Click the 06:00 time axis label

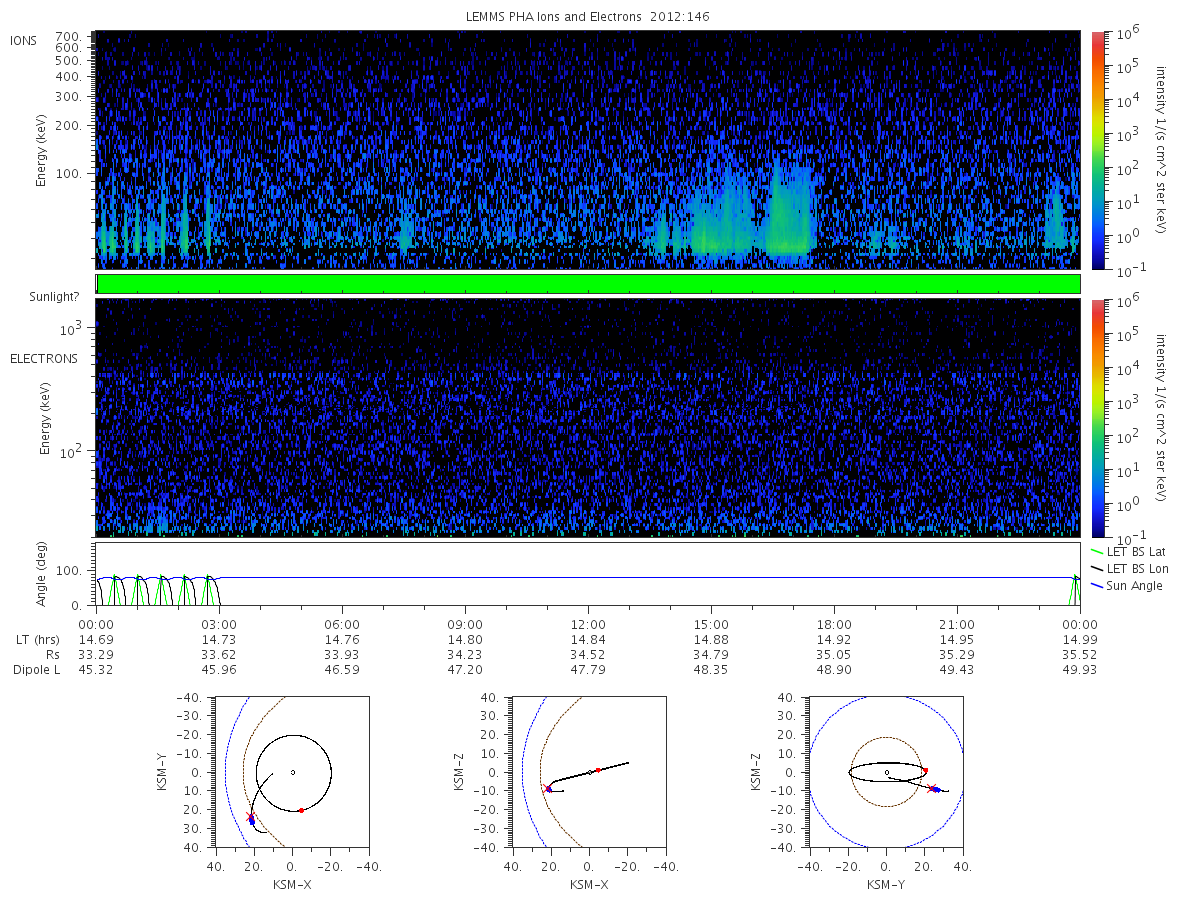(342, 621)
